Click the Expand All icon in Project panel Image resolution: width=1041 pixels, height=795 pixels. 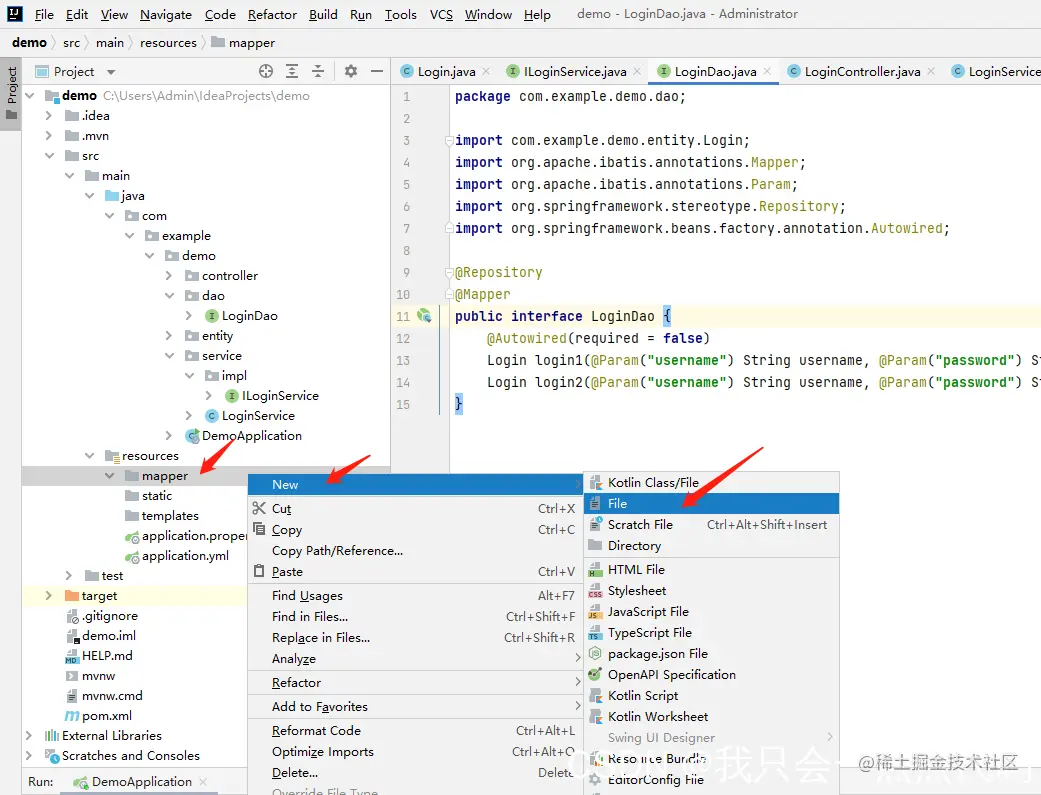pyautogui.click(x=292, y=71)
